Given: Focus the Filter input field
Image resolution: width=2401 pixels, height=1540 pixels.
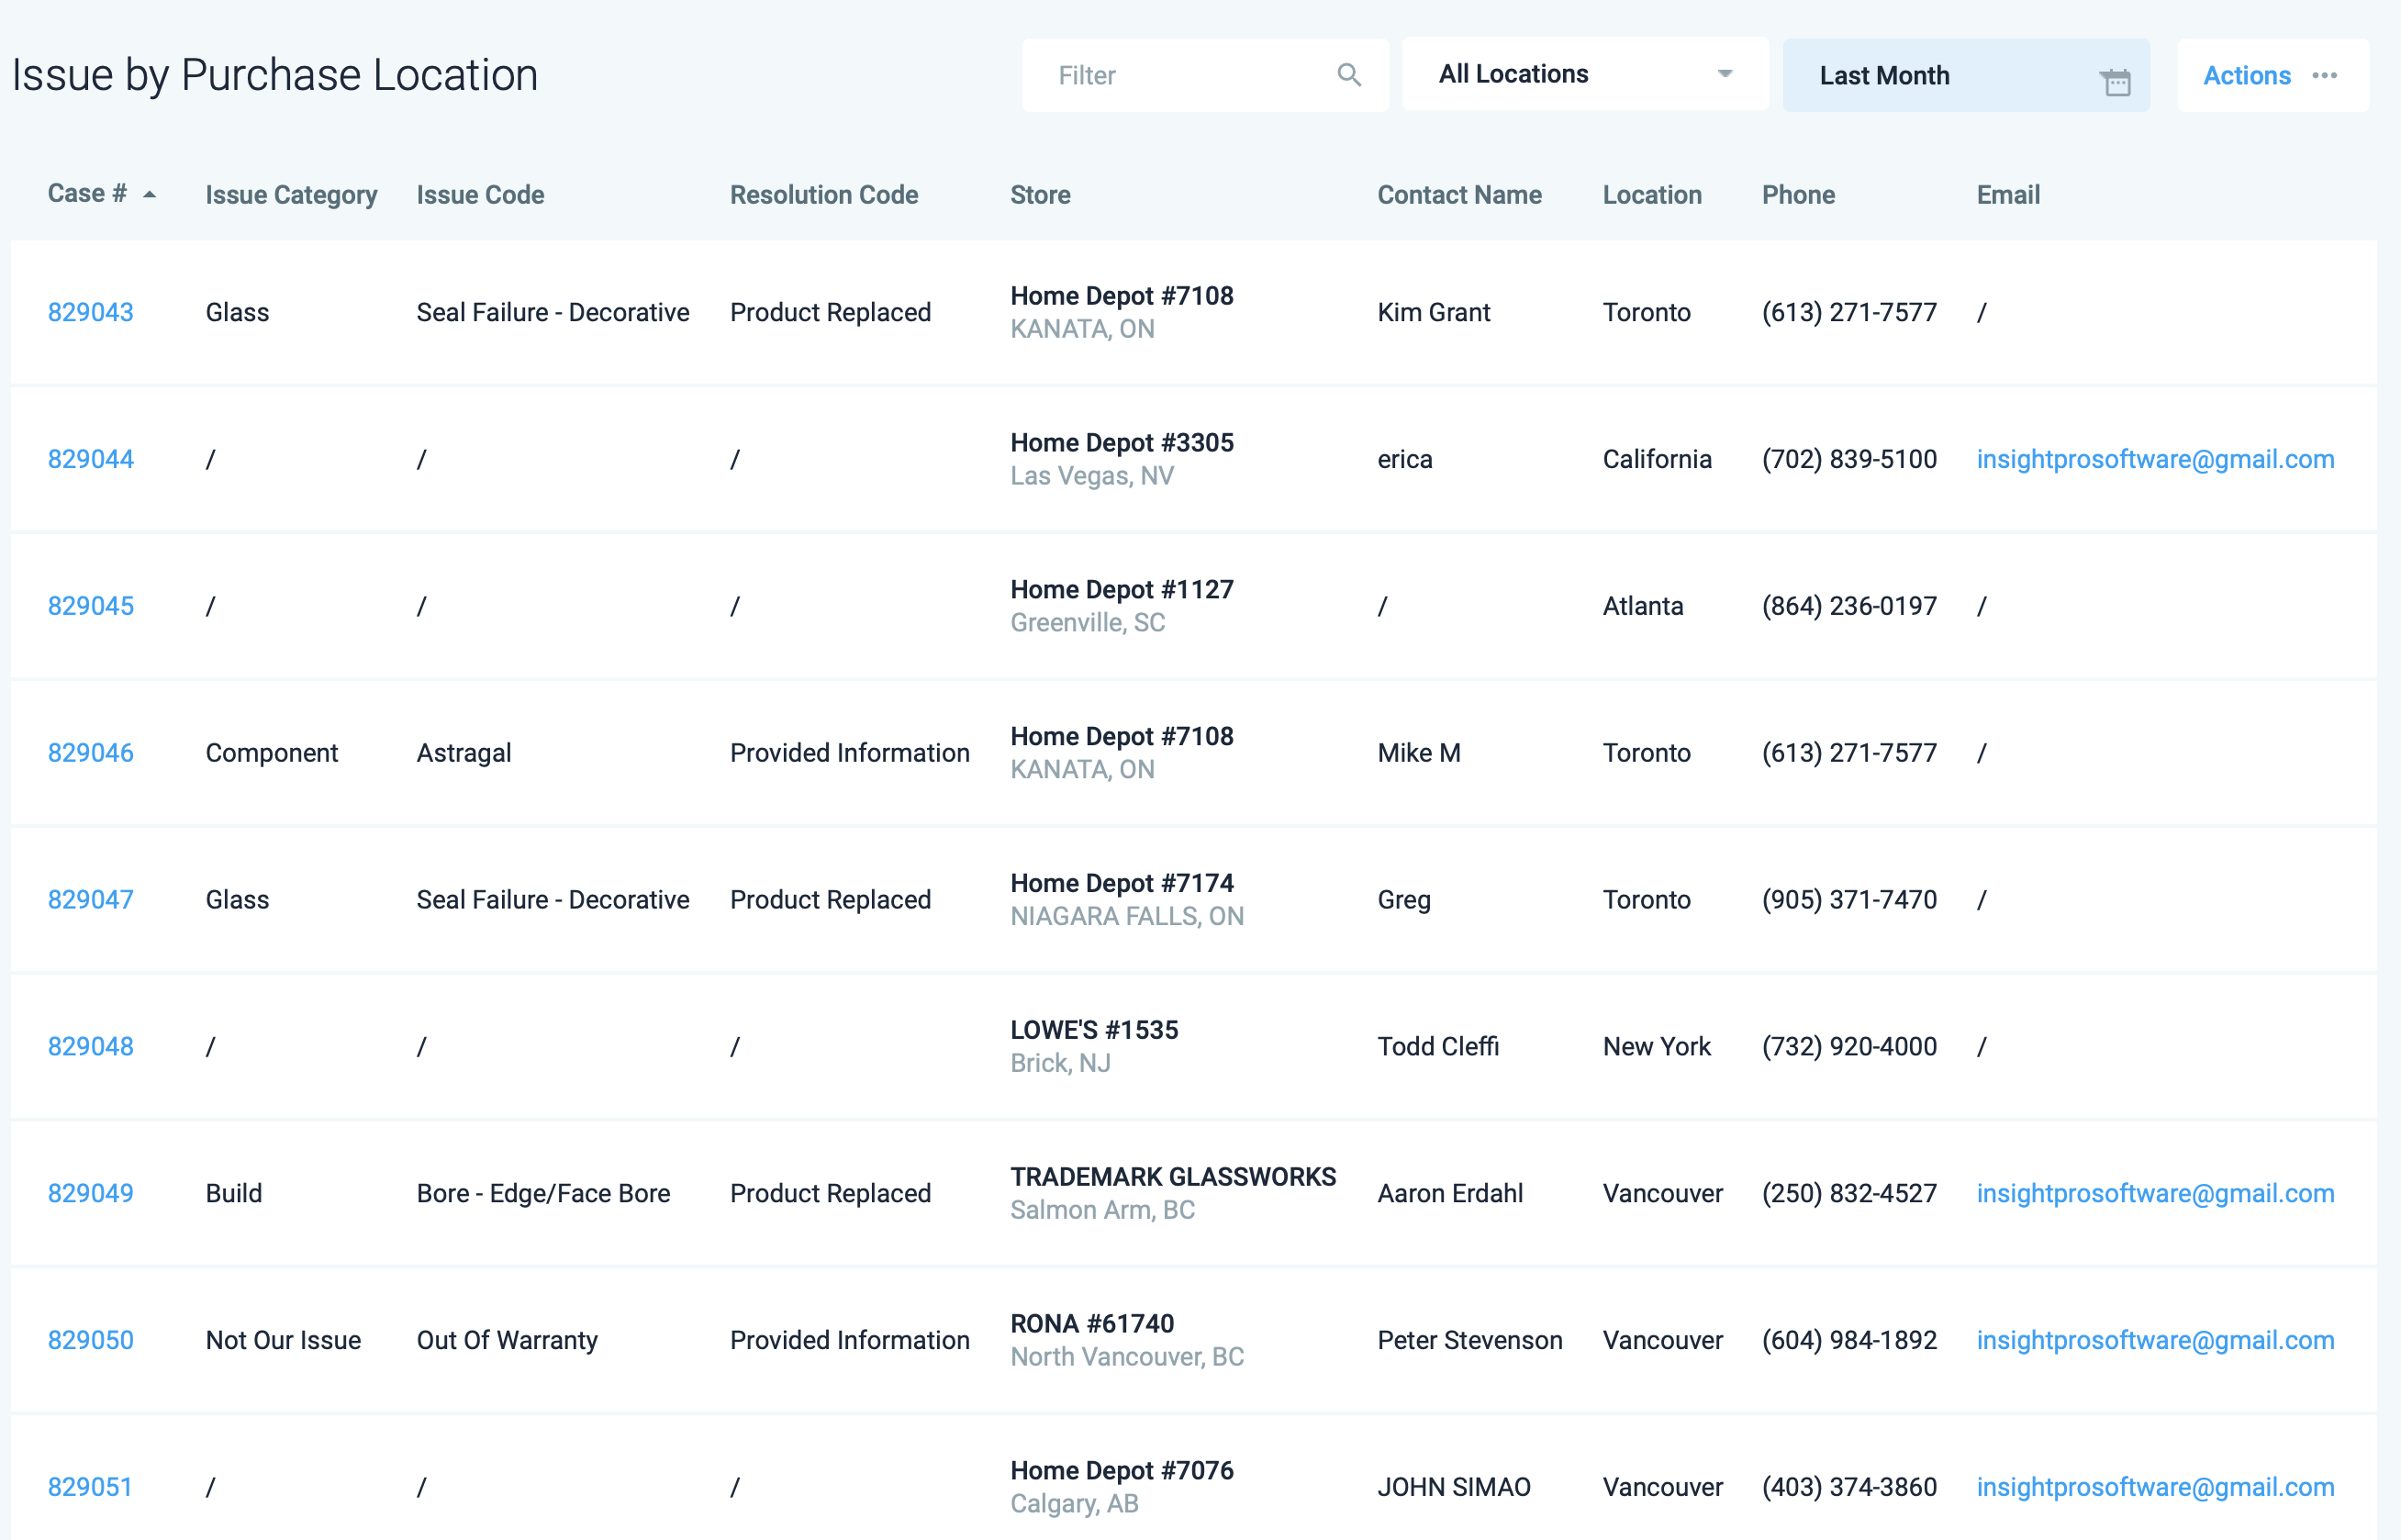Looking at the screenshot, I should tap(1205, 75).
